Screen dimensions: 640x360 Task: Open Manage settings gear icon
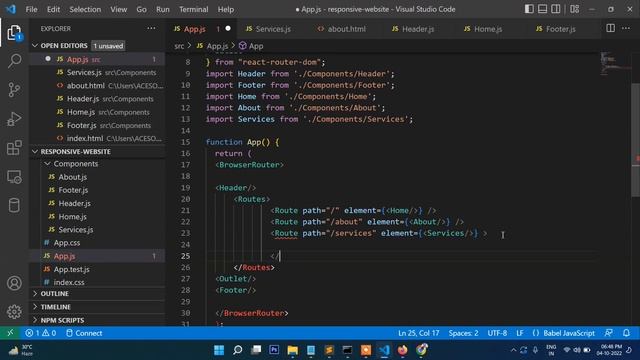14,311
